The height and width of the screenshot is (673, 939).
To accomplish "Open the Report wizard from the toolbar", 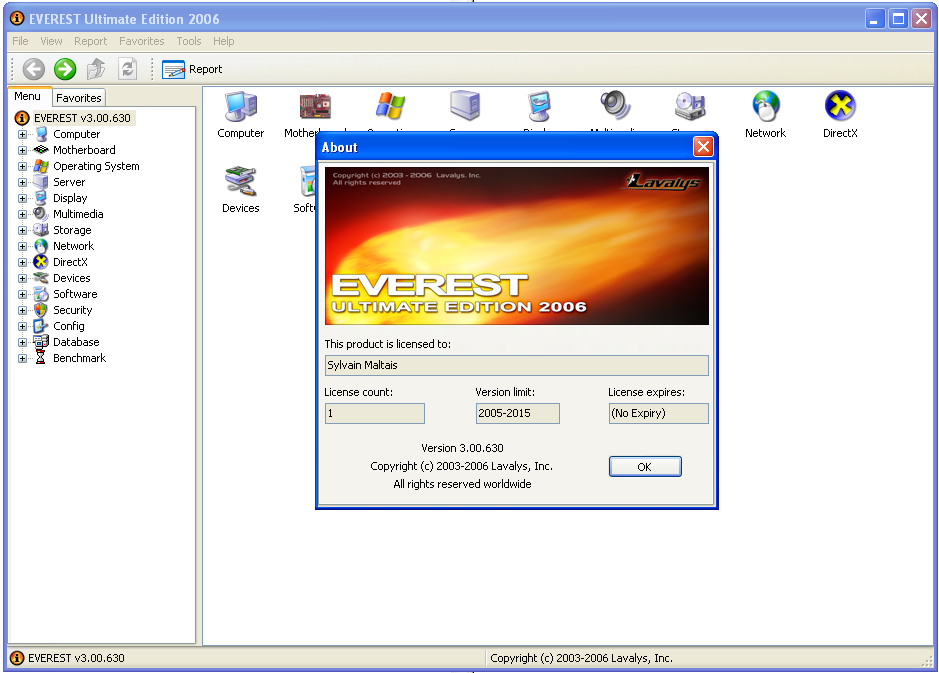I will 192,69.
